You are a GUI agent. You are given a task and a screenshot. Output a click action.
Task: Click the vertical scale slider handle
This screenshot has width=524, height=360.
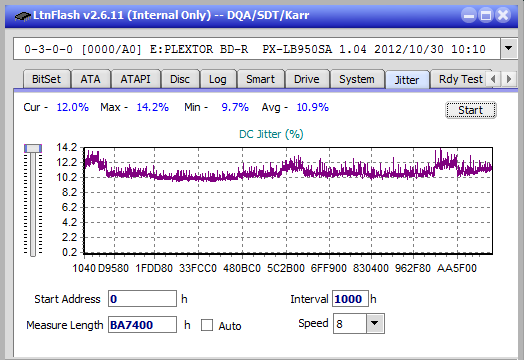click(x=33, y=148)
